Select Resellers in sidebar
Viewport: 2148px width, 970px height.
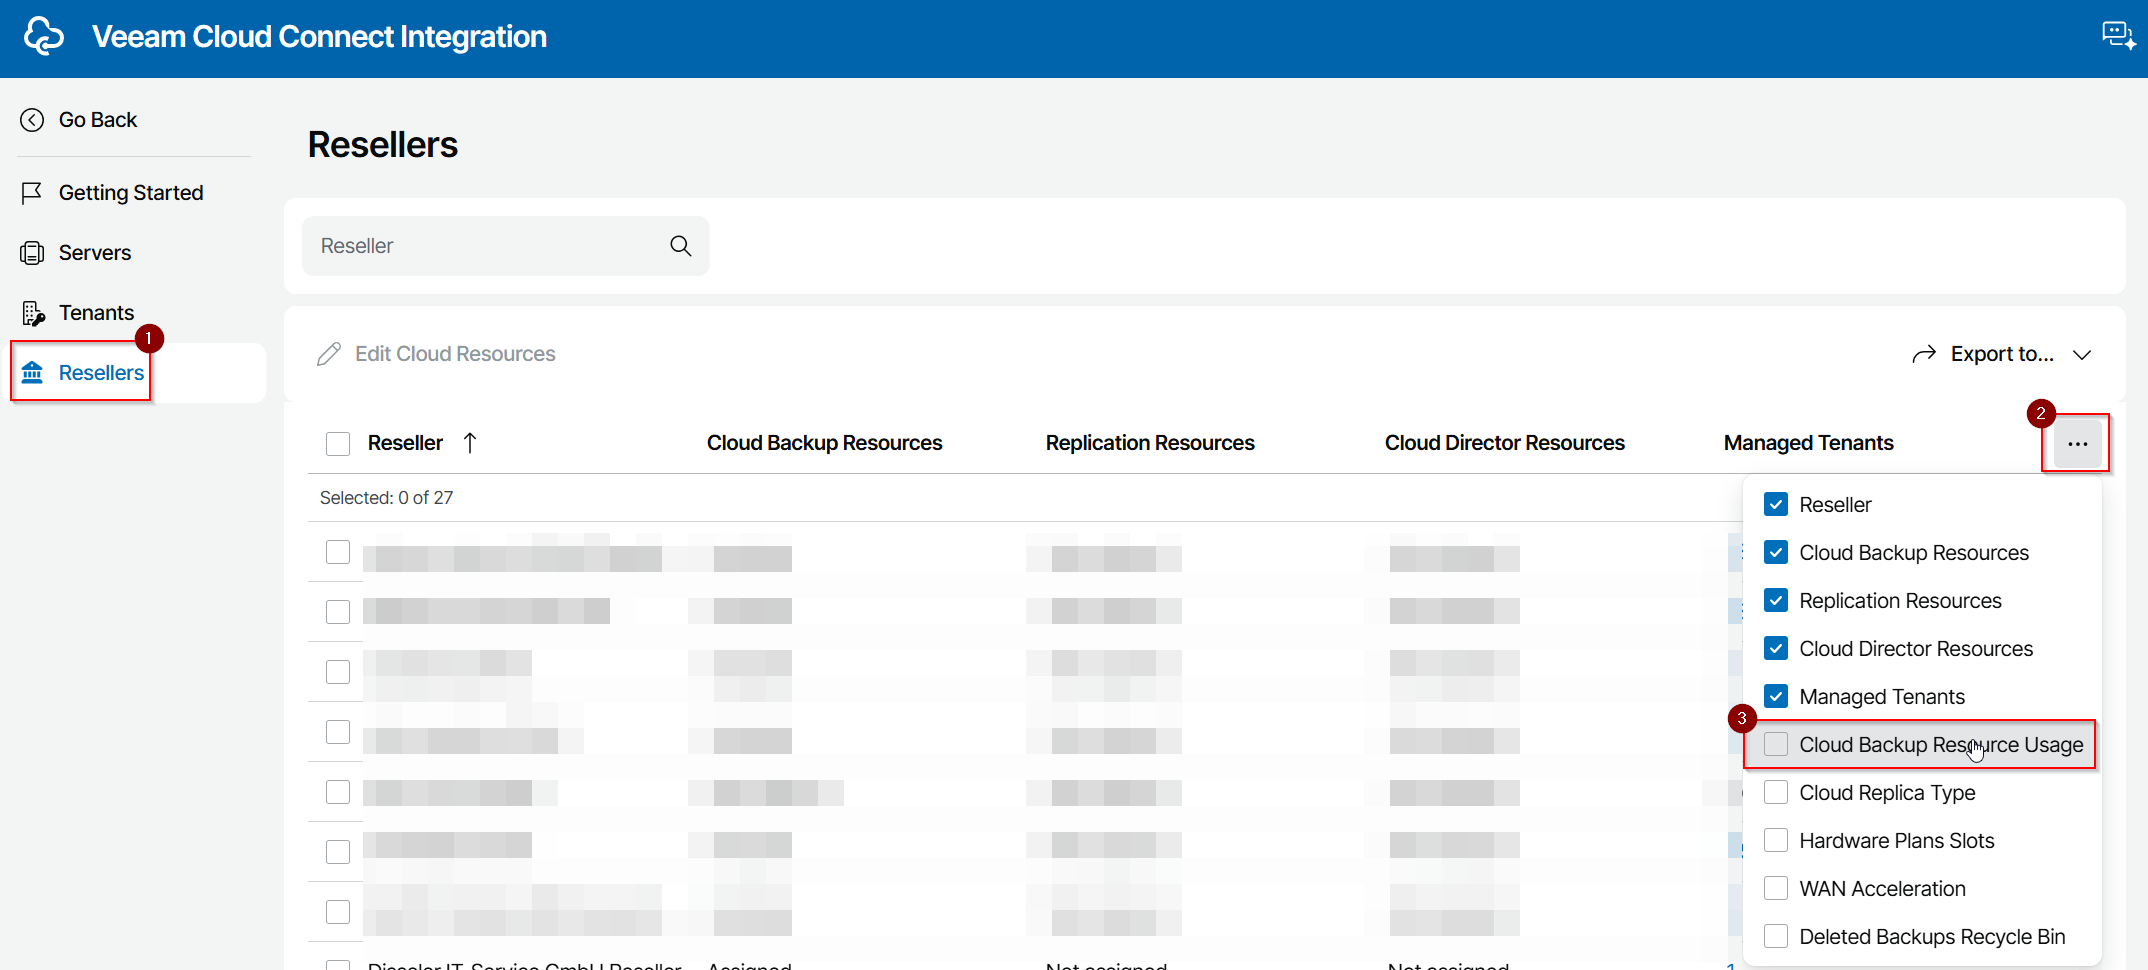point(101,373)
